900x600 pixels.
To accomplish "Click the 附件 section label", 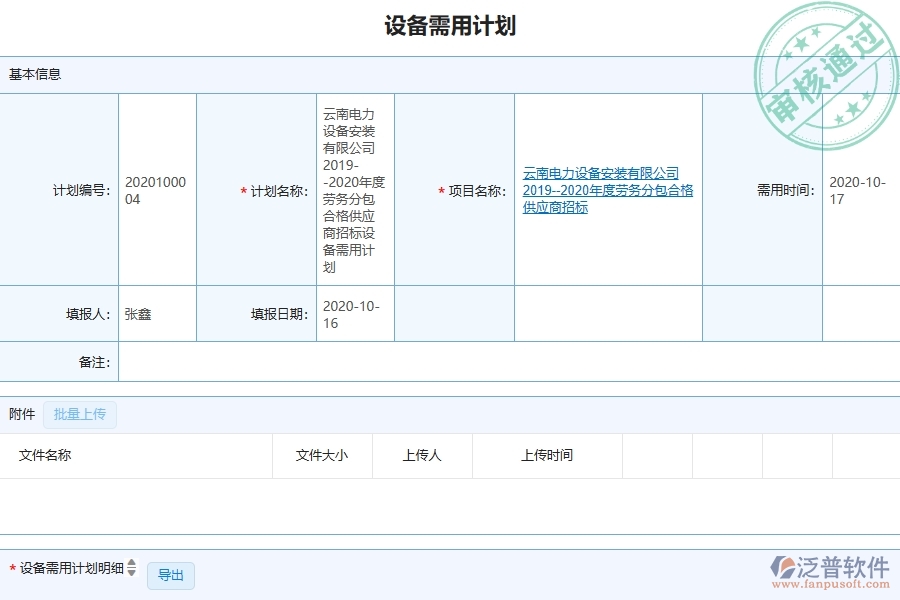I will (19, 414).
